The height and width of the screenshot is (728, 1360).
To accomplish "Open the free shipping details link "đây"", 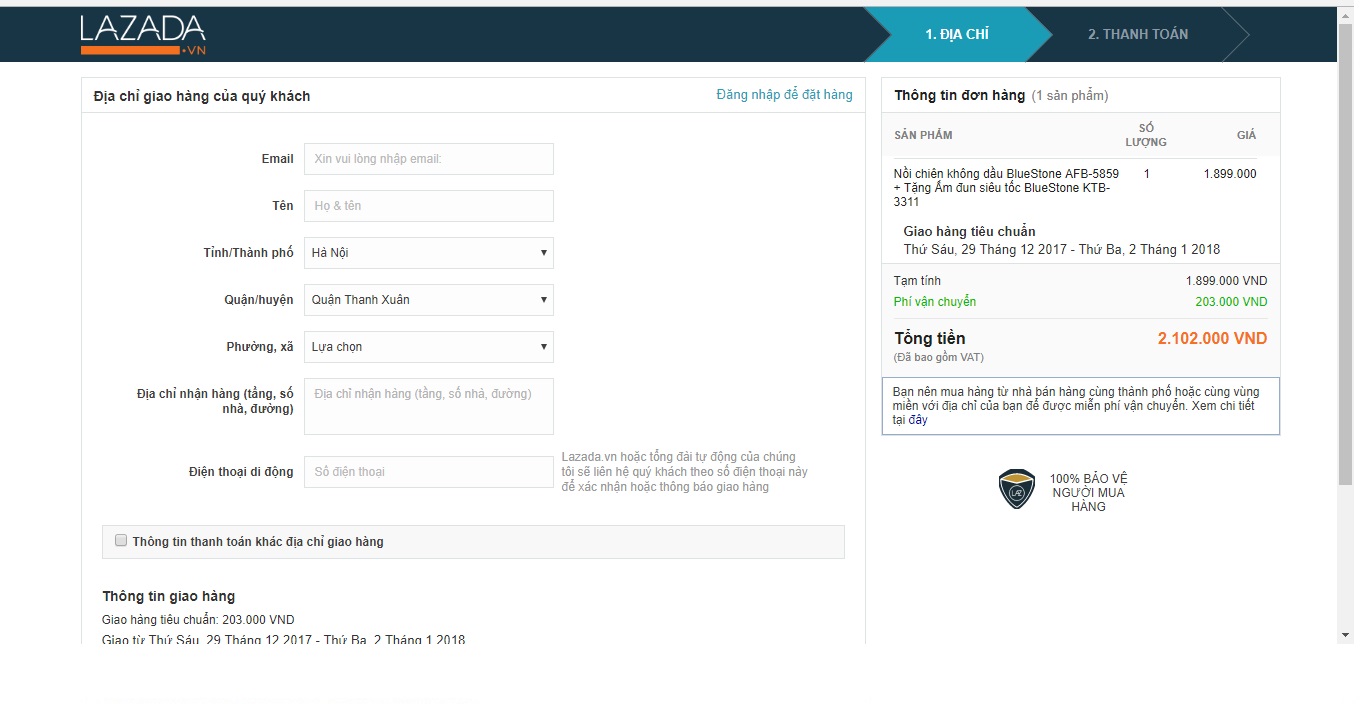I will click(x=918, y=420).
